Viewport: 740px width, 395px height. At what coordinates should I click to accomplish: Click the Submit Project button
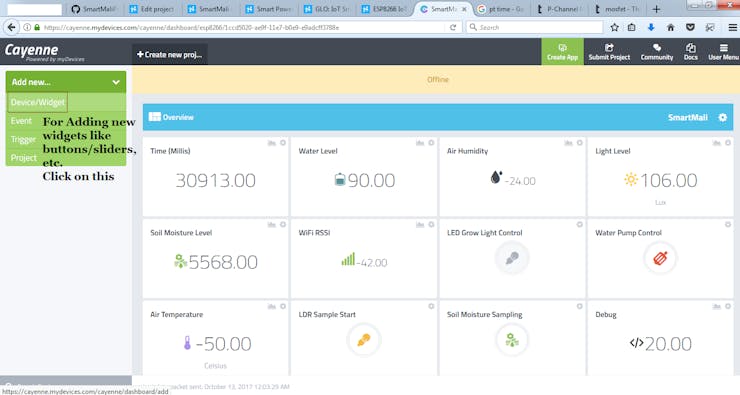tap(609, 51)
